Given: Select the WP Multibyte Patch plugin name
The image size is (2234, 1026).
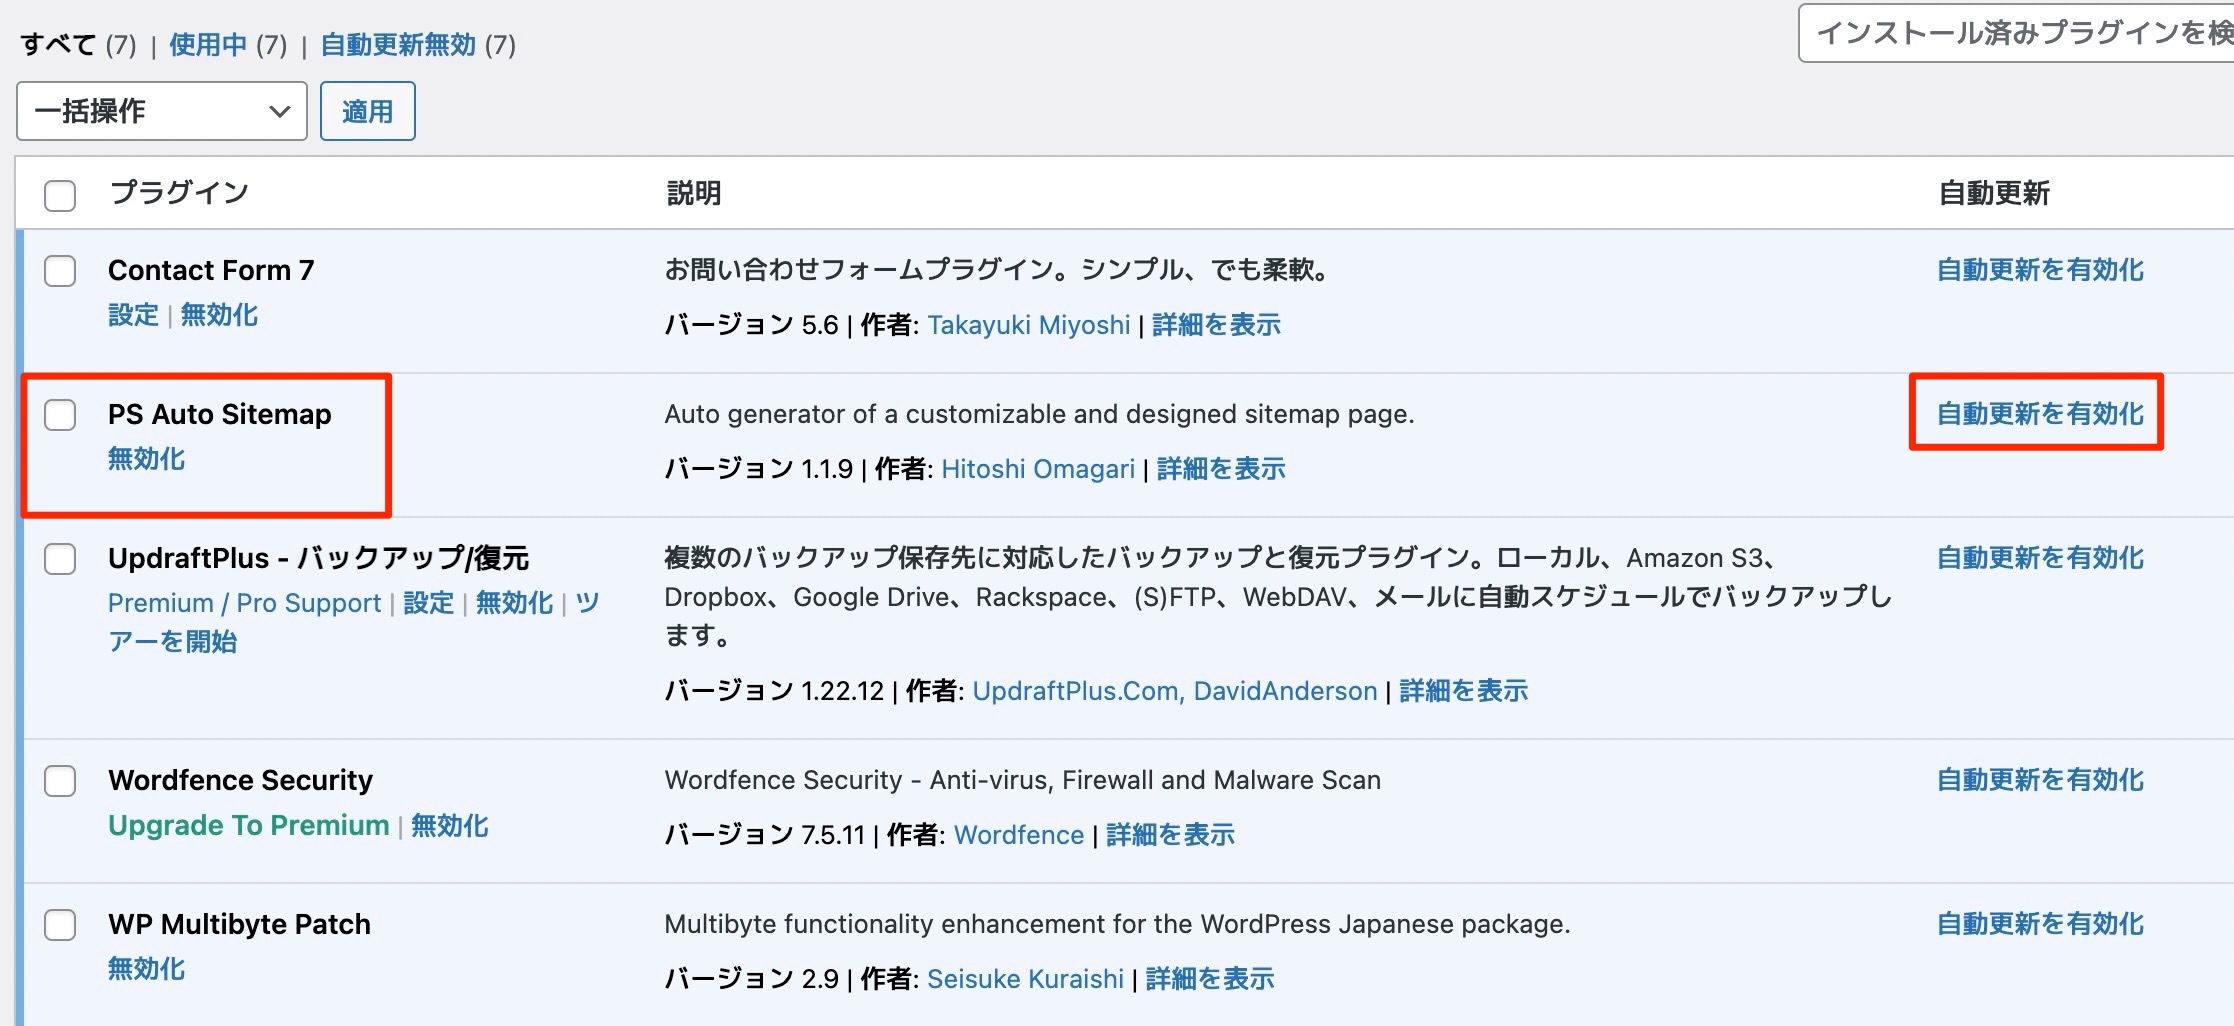Looking at the screenshot, I should point(239,924).
